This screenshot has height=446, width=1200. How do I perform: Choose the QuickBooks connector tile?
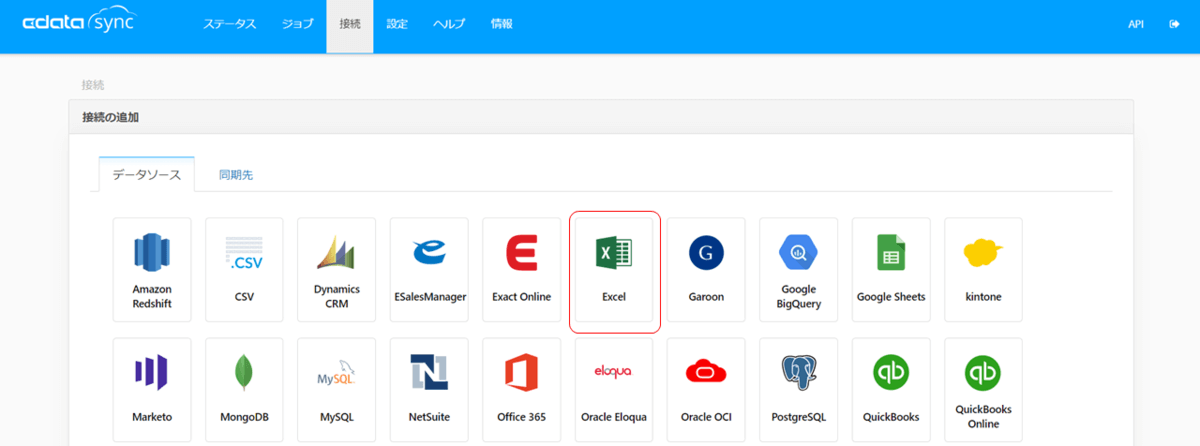point(891,390)
